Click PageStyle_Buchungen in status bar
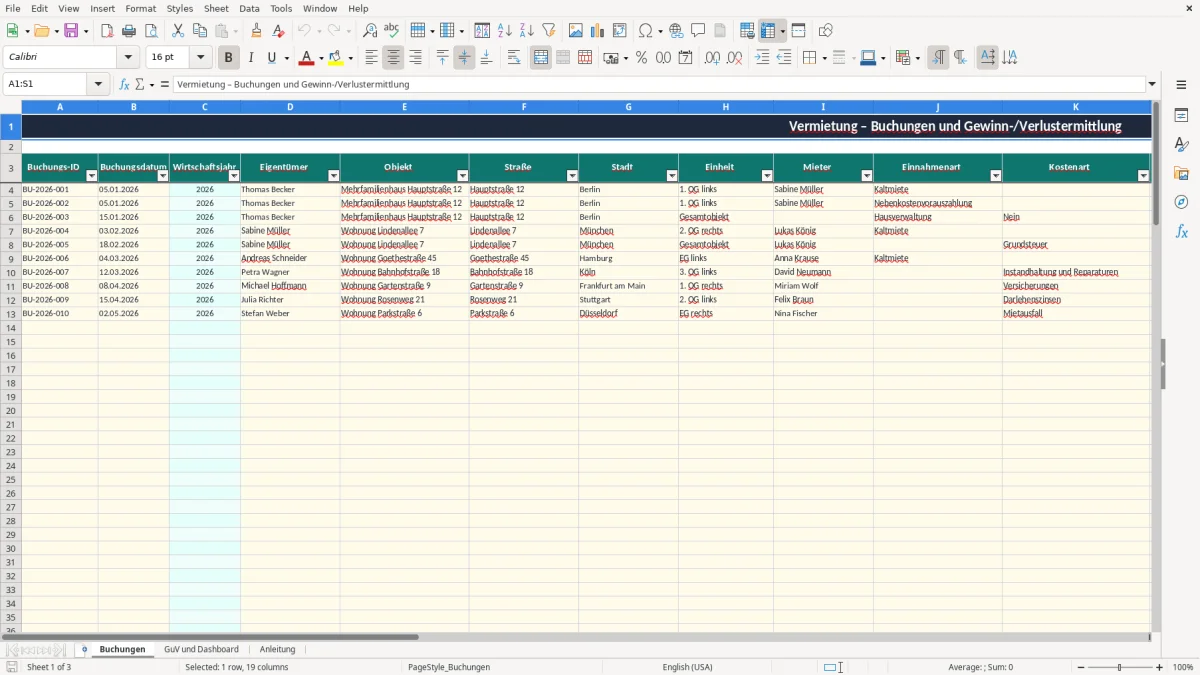The width and height of the screenshot is (1200, 675). point(449,667)
